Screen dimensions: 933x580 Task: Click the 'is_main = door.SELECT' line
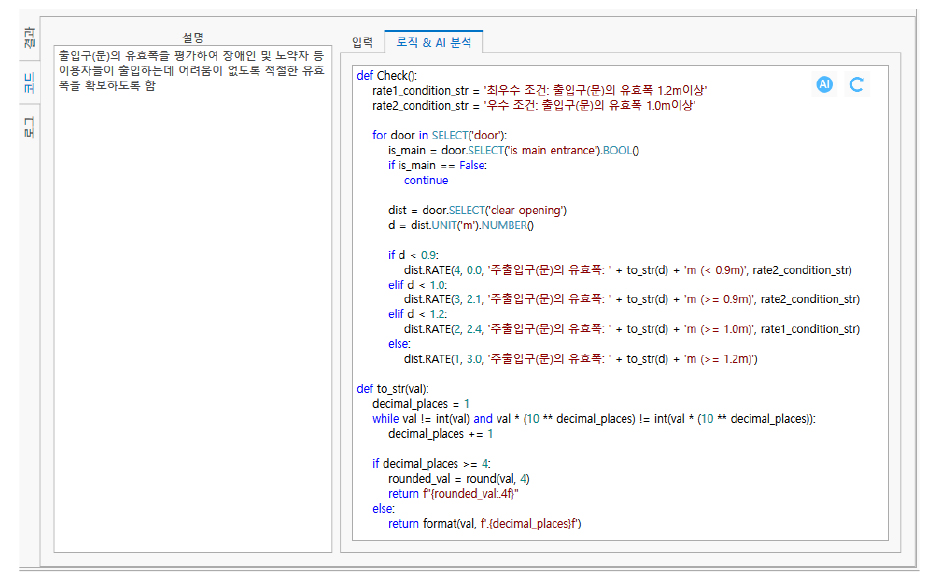tap(514, 150)
